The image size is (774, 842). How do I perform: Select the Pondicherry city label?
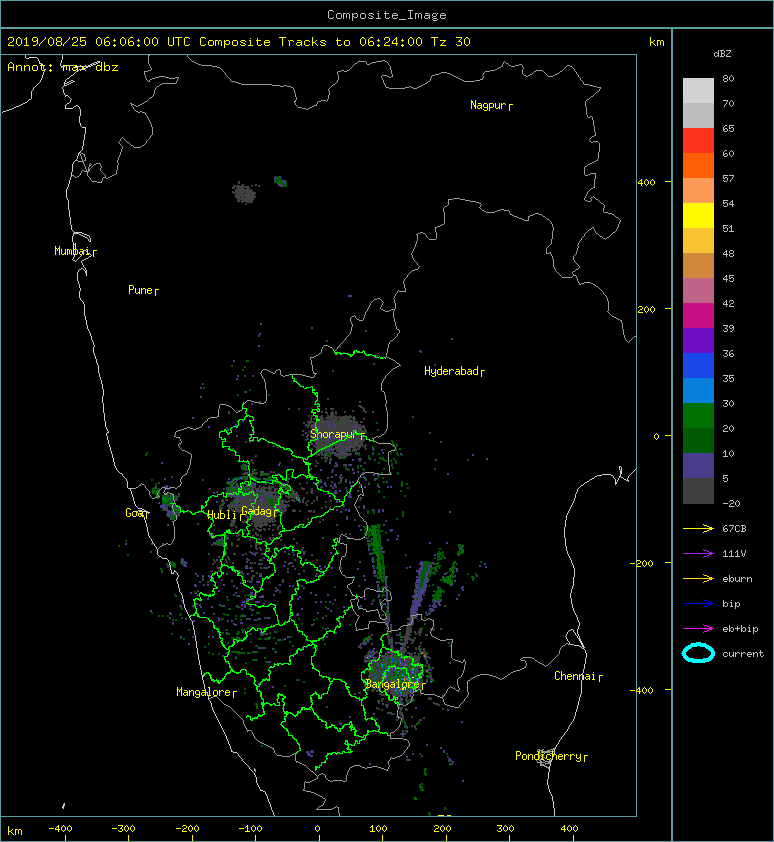click(551, 756)
